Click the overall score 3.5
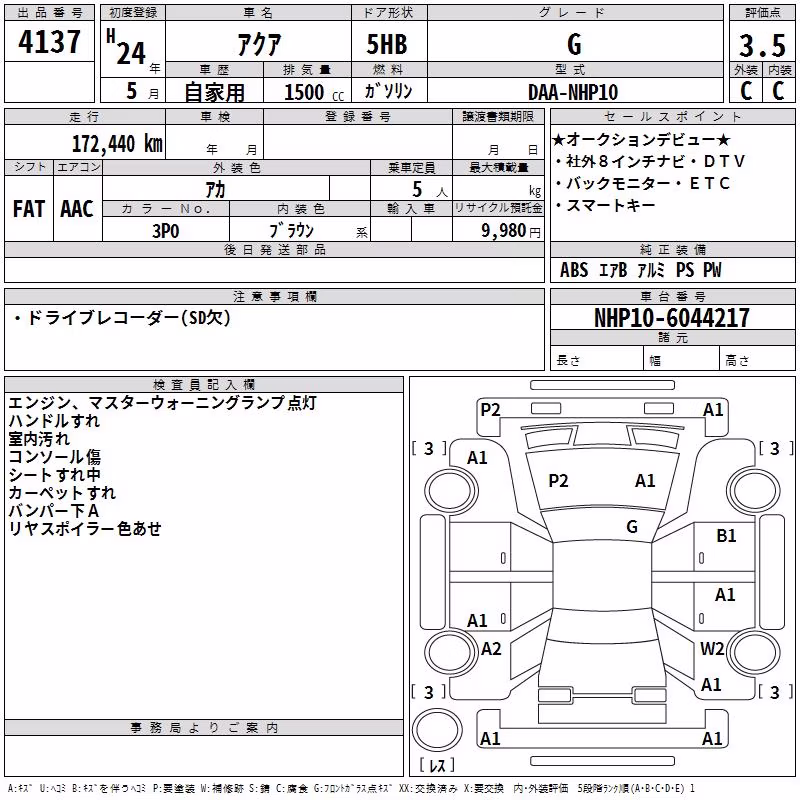The image size is (800, 800). [x=762, y=46]
